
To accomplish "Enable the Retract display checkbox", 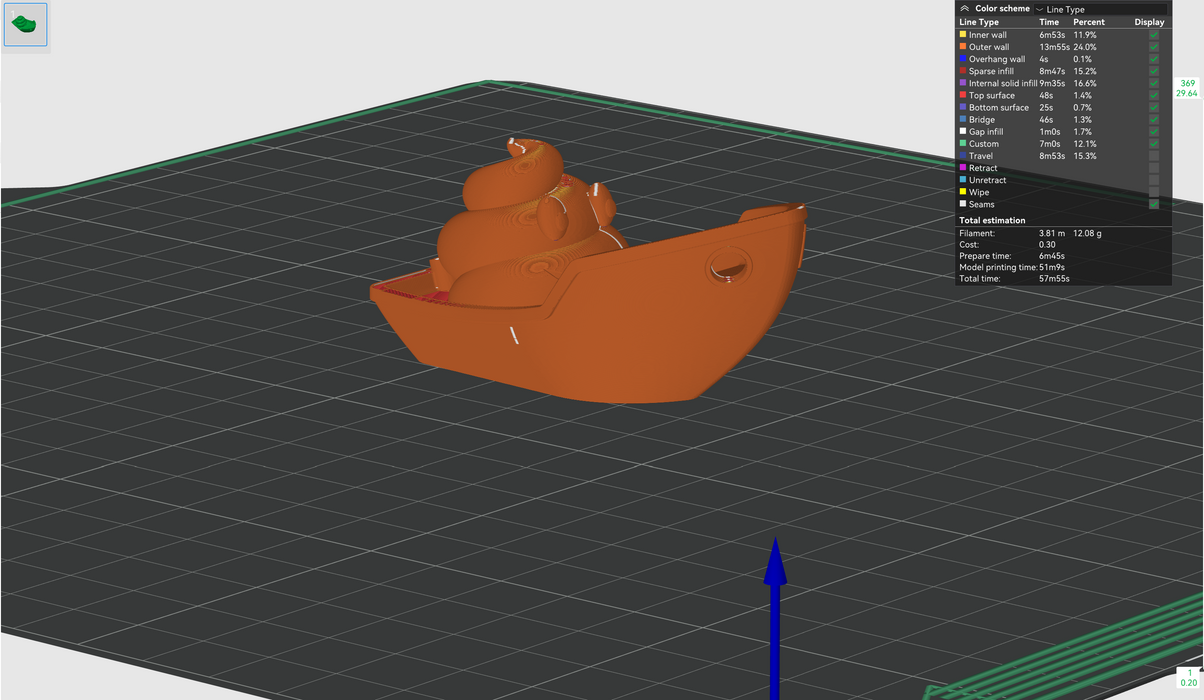I will [1154, 168].
